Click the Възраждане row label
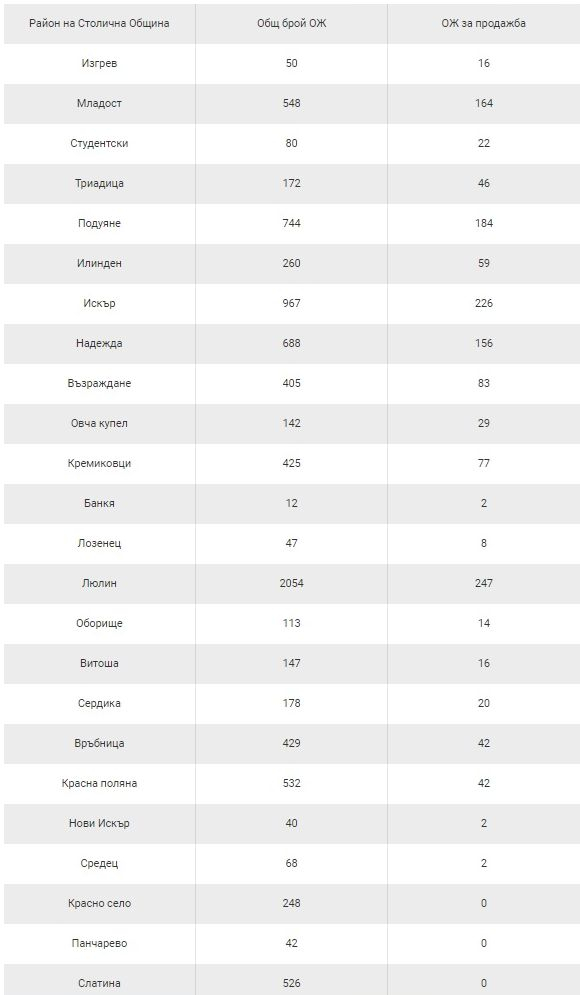 [x=99, y=383]
